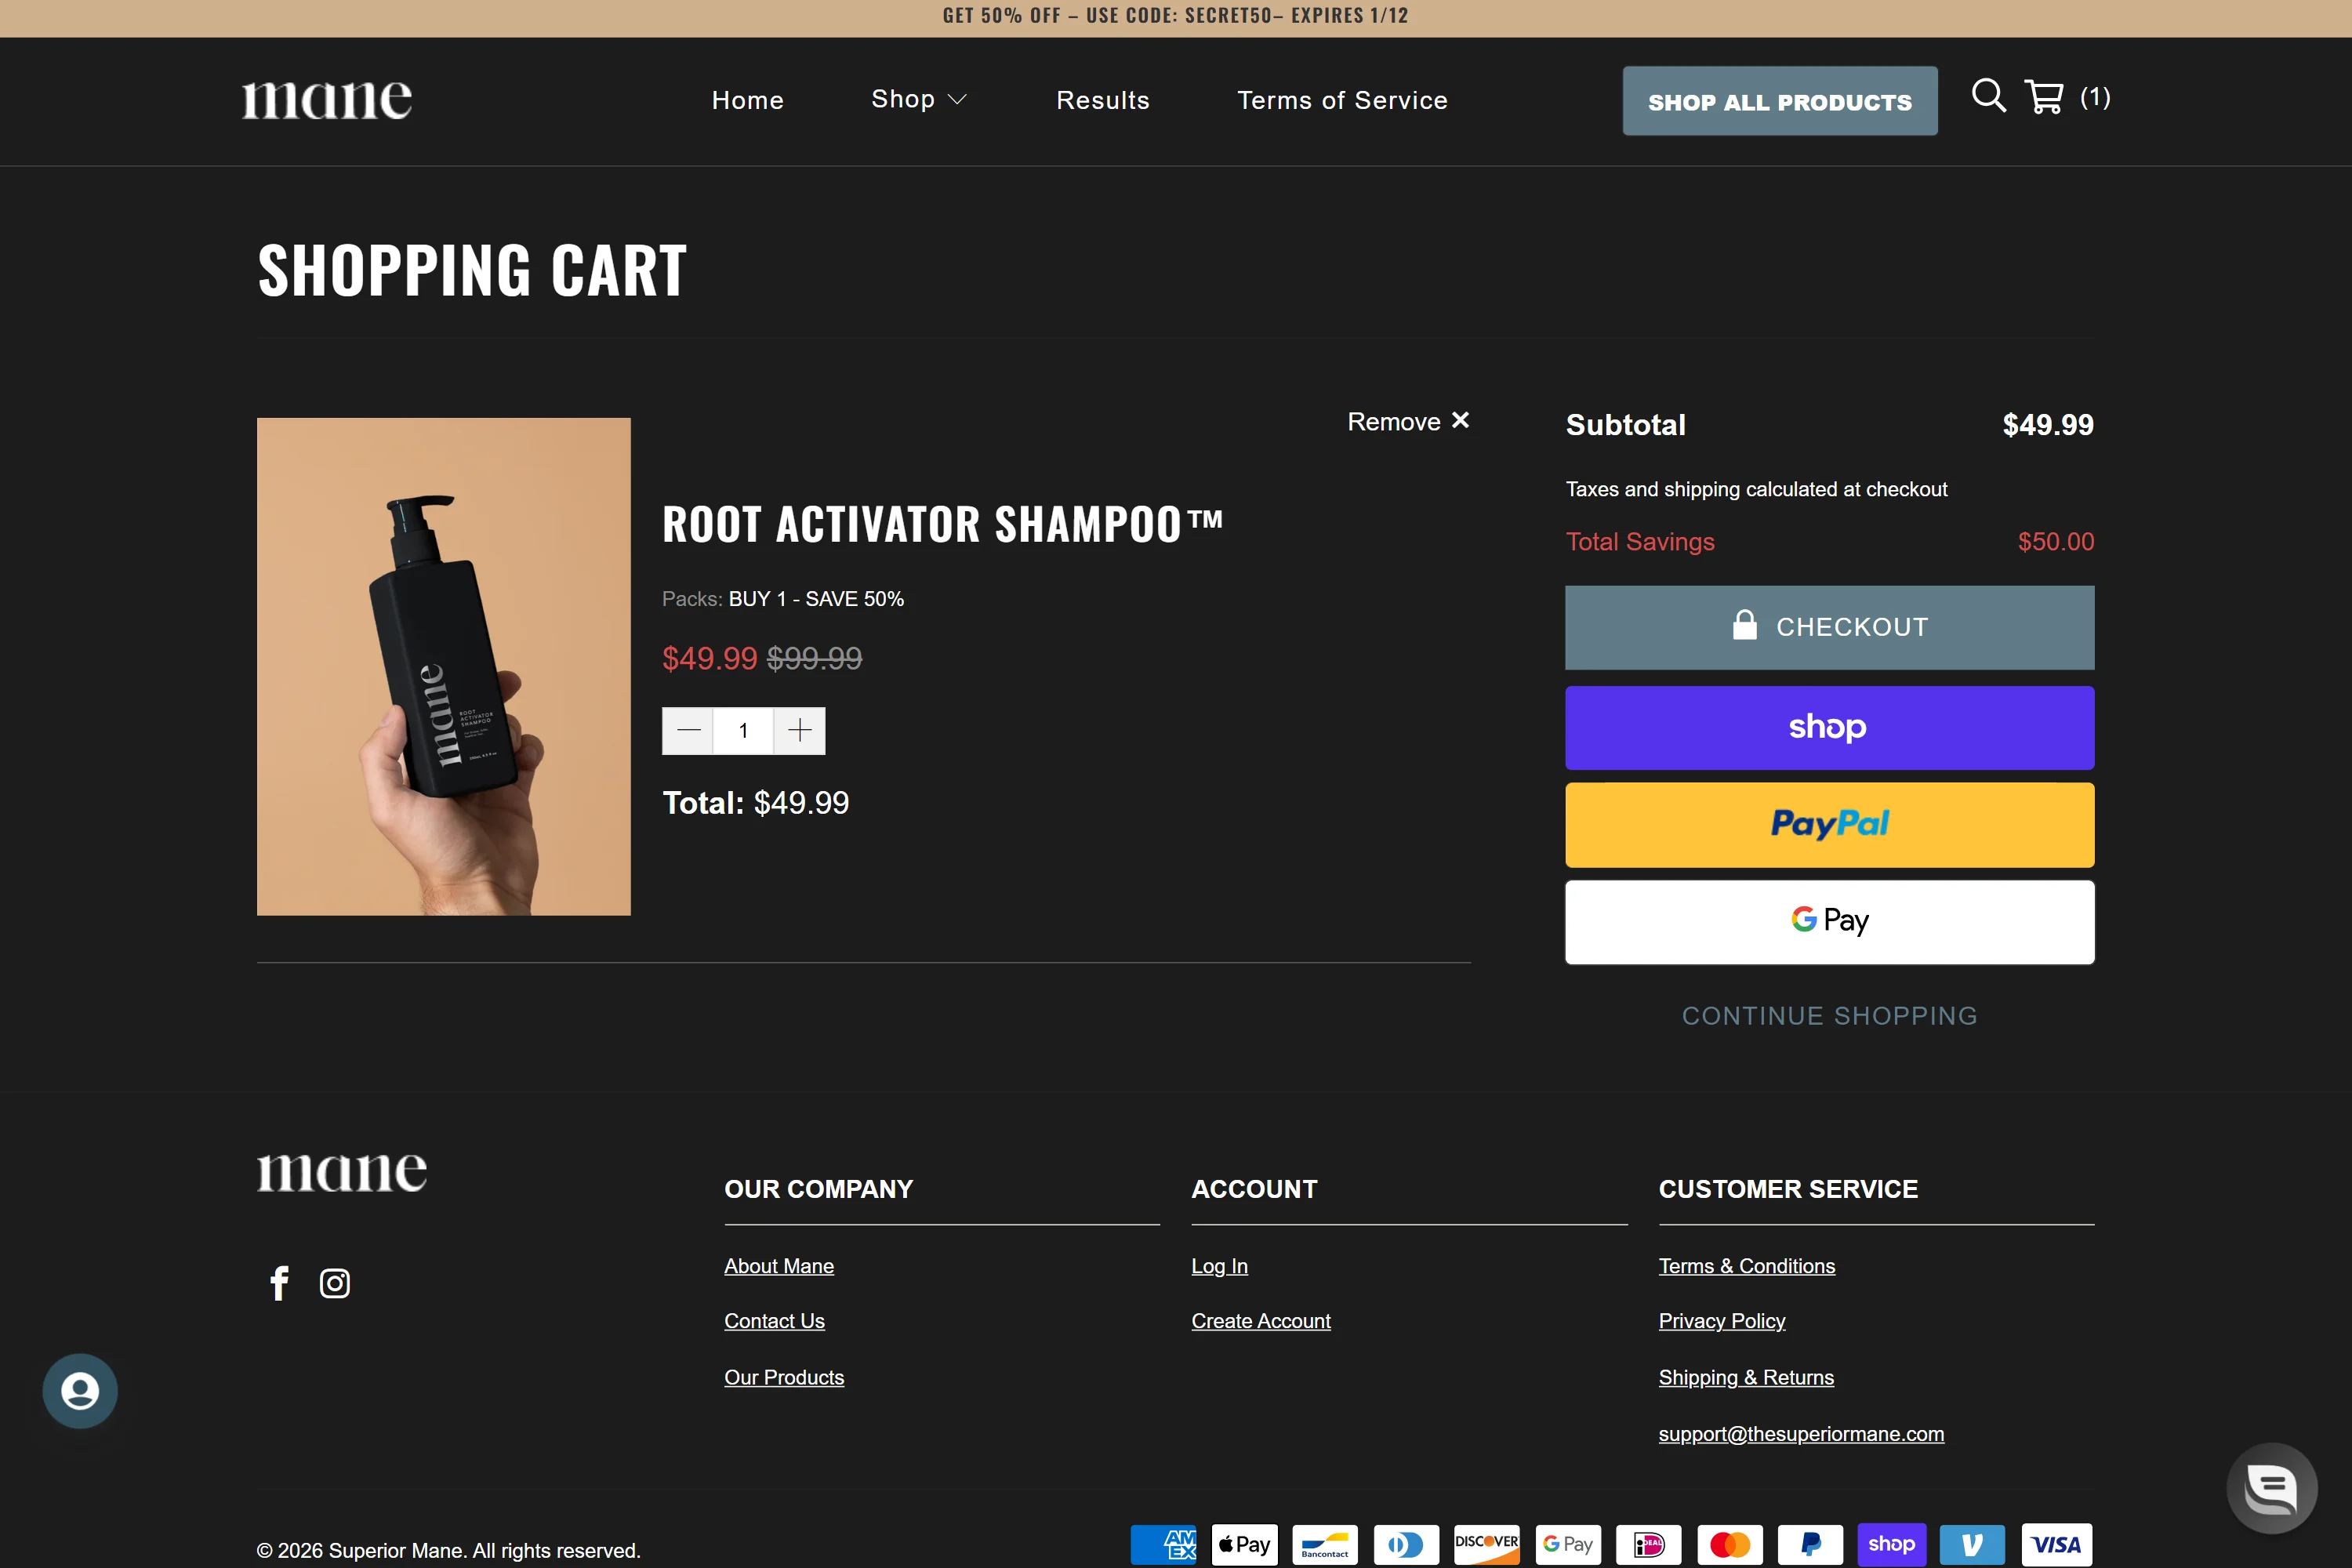2352x1568 pixels.
Task: Open the Shipping & Returns link
Action: (1745, 1377)
